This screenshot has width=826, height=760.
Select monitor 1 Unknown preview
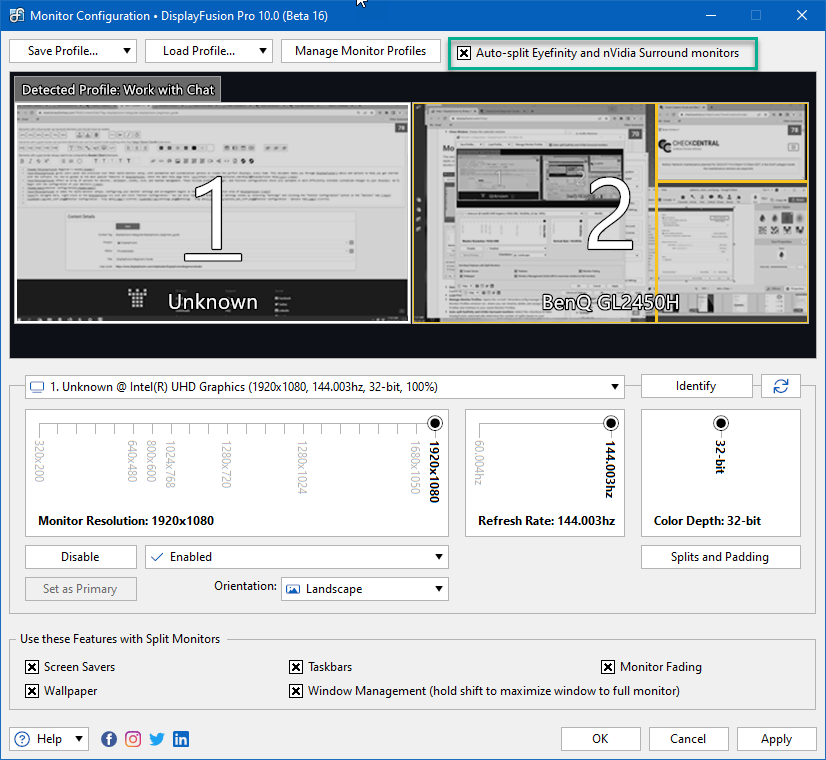pyautogui.click(x=212, y=213)
